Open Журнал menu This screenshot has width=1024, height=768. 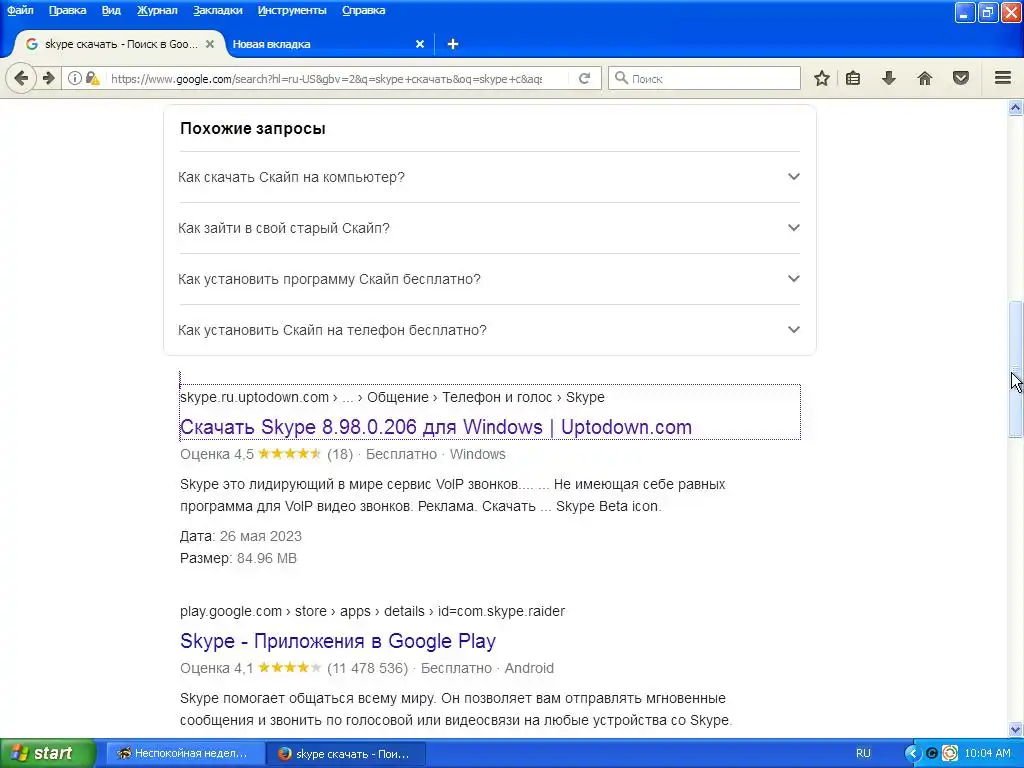[157, 10]
